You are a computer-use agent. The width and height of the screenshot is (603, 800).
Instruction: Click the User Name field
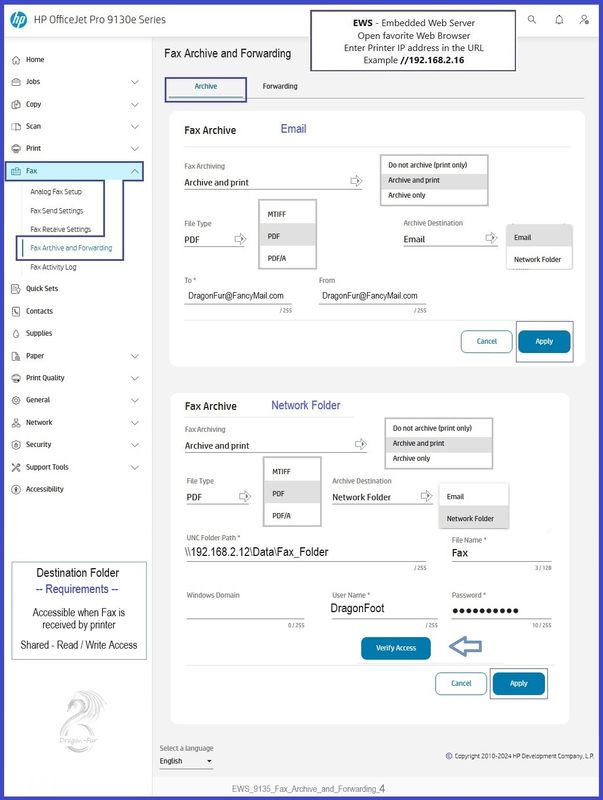point(385,608)
